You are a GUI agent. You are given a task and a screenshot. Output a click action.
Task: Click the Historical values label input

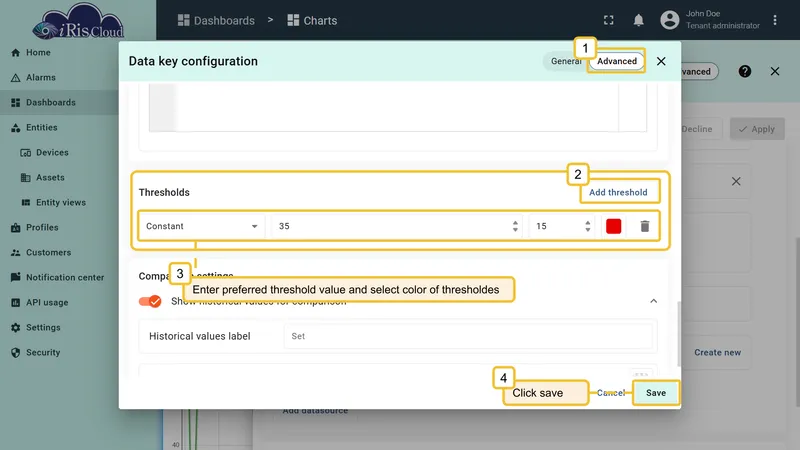468,336
